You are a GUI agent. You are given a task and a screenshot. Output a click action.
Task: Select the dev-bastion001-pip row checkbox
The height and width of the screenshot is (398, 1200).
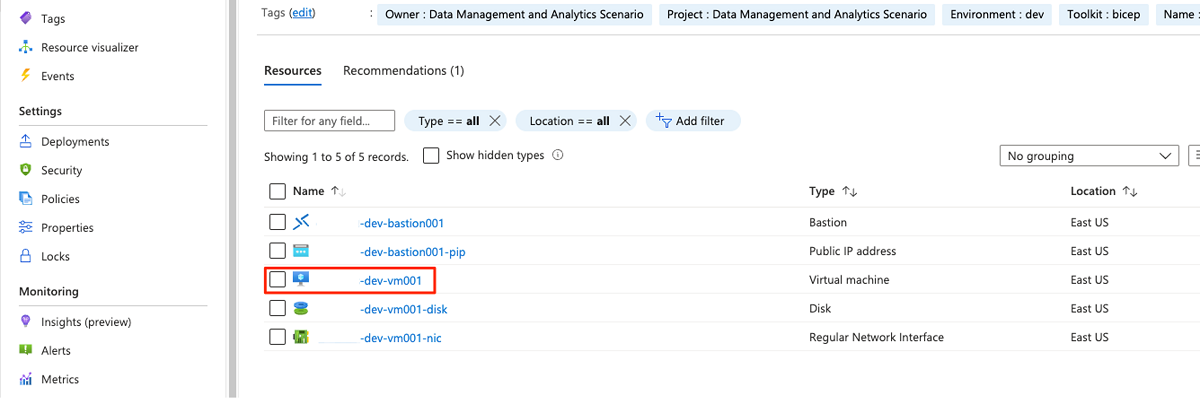(x=278, y=251)
